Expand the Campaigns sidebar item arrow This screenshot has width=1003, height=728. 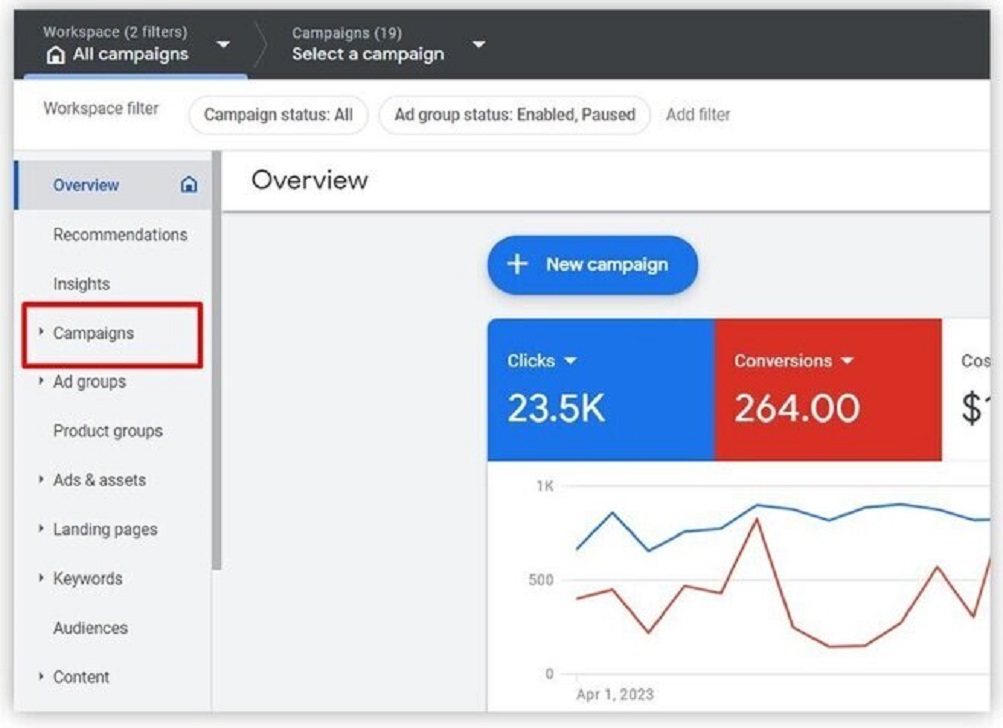point(40,332)
